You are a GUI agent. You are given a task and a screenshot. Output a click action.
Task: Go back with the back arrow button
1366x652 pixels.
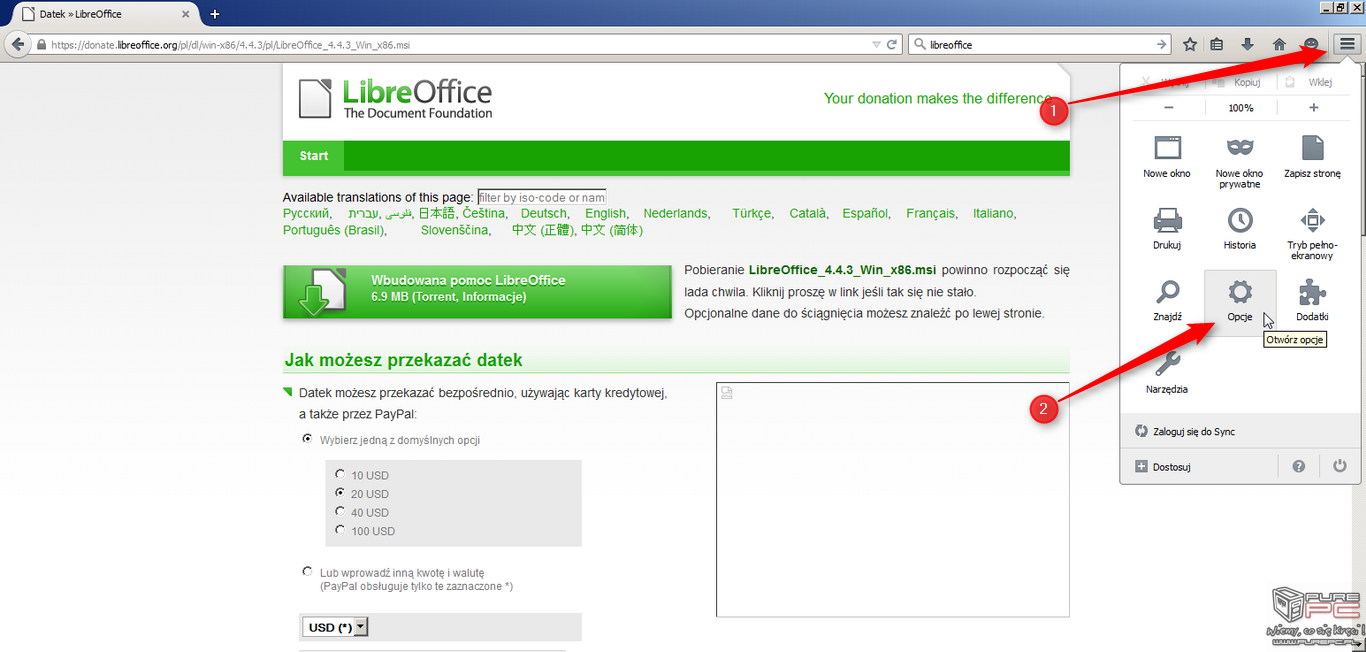17,44
